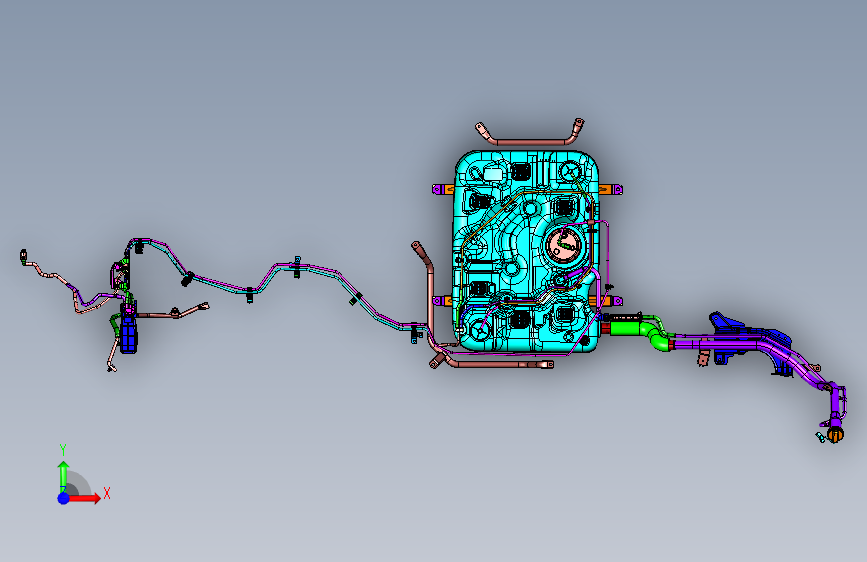The image size is (867, 562).
Task: Select the red X axis arrow of triad
Action: tap(84, 498)
